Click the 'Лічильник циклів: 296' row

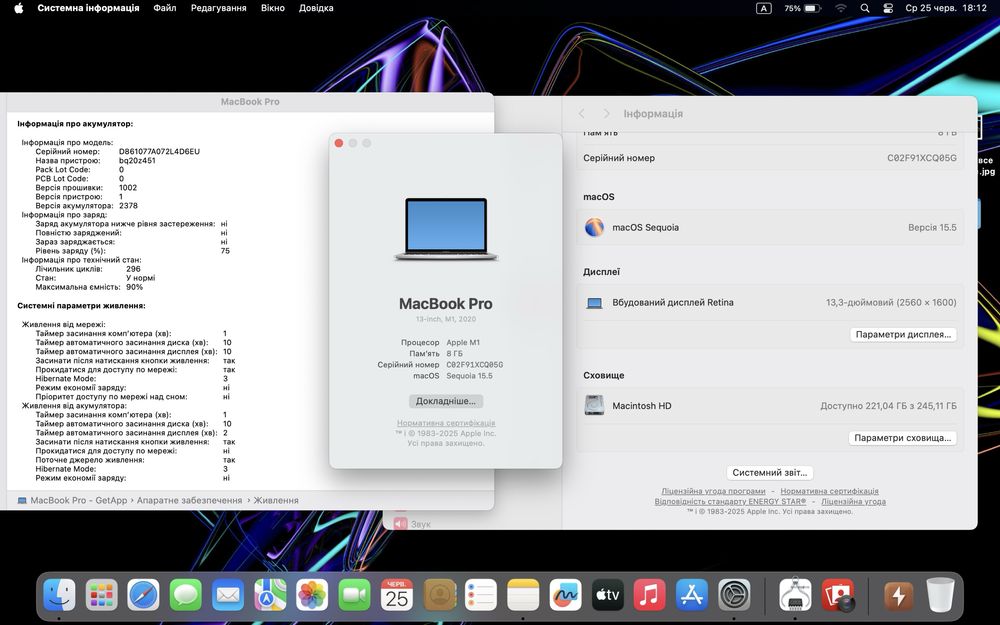coord(88,269)
